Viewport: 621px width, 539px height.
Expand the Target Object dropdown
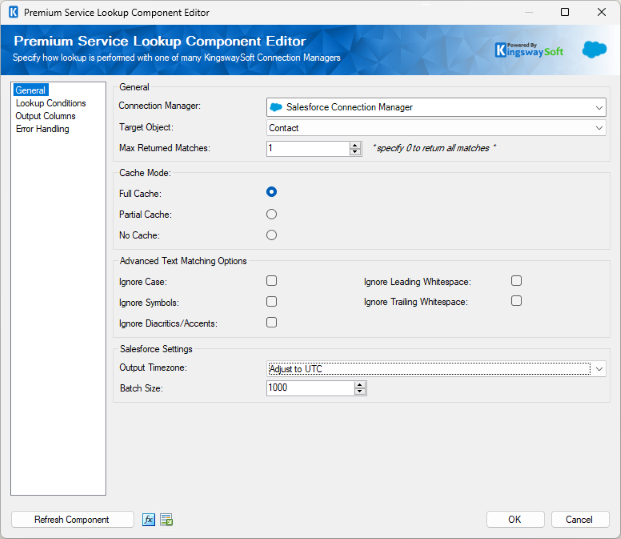(599, 128)
